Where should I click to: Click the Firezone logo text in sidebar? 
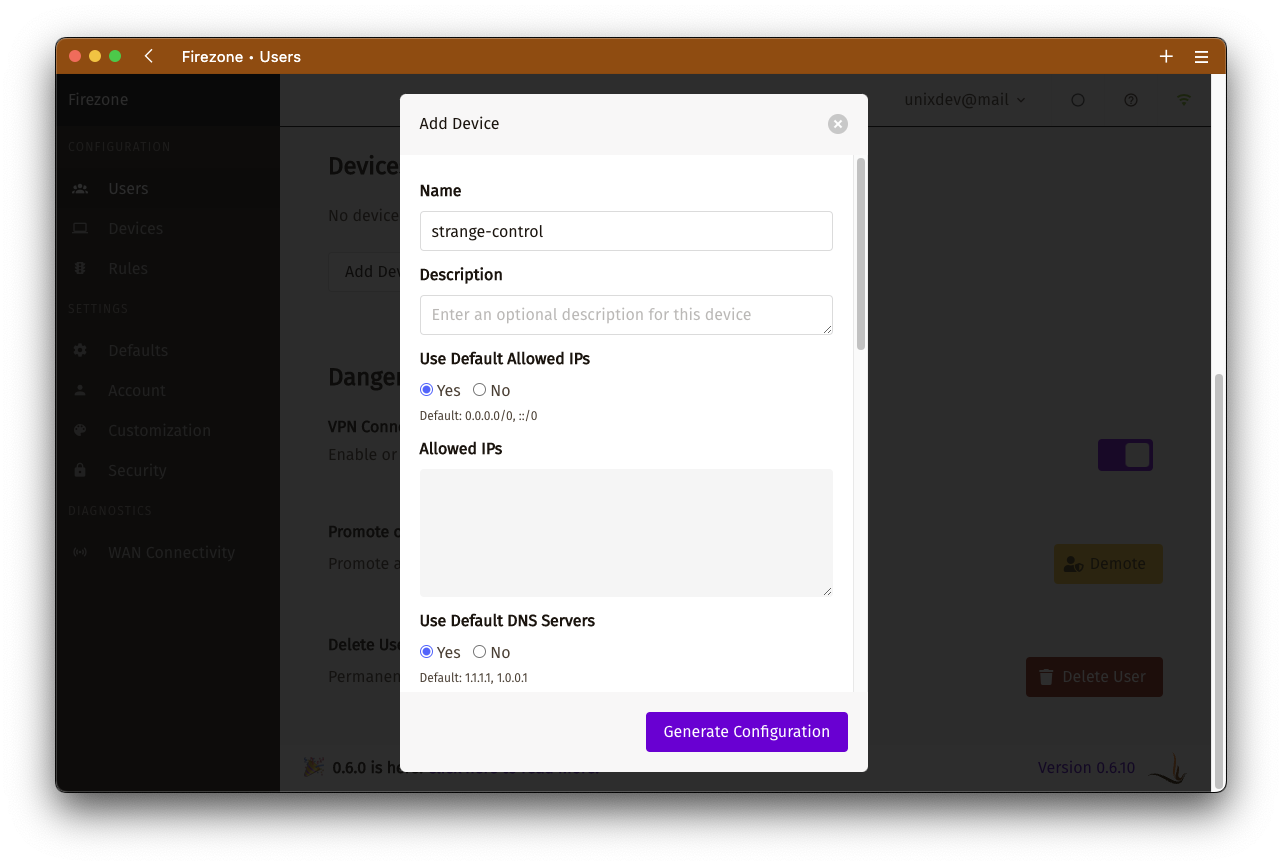98,100
